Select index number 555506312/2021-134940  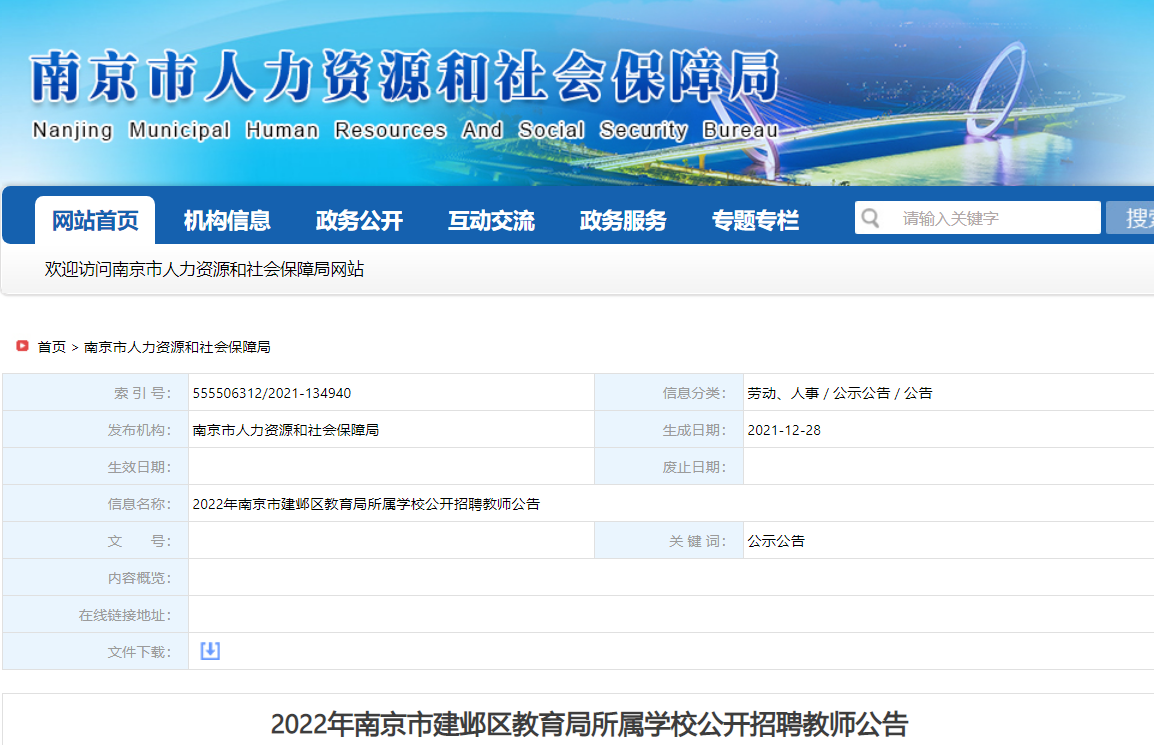[x=272, y=393]
